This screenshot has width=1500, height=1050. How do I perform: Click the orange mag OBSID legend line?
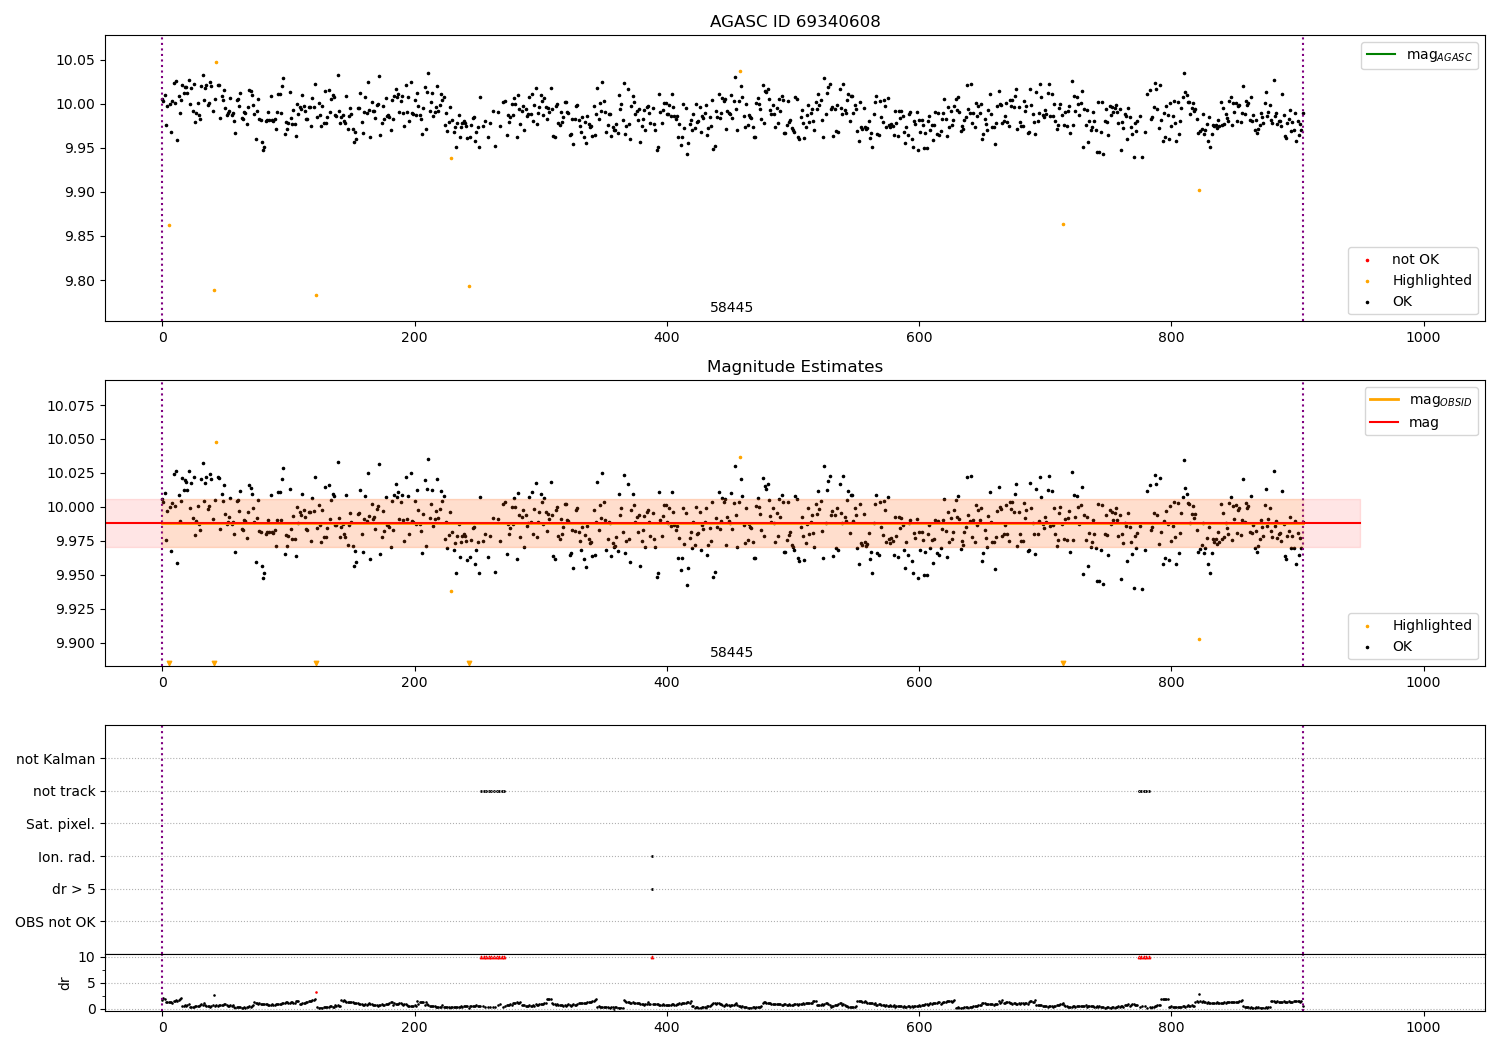pyautogui.click(x=1385, y=399)
